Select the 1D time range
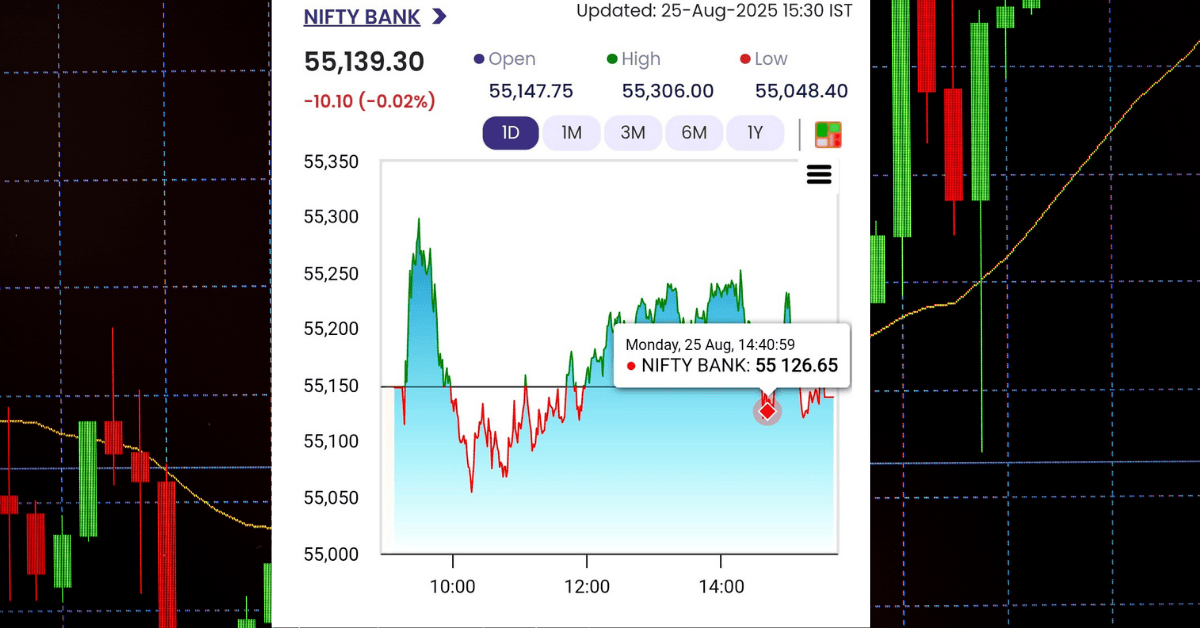Viewport: 1200px width, 628px height. pos(510,133)
